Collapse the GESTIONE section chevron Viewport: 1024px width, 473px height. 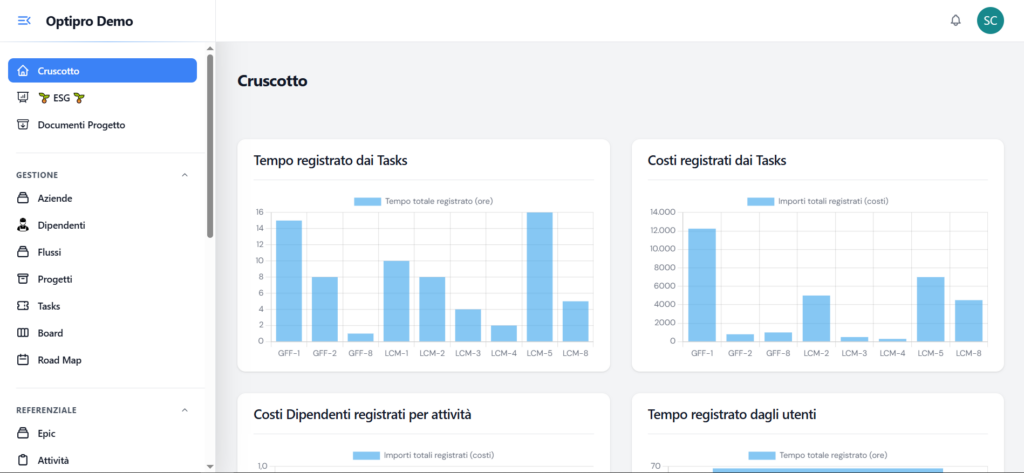184,175
